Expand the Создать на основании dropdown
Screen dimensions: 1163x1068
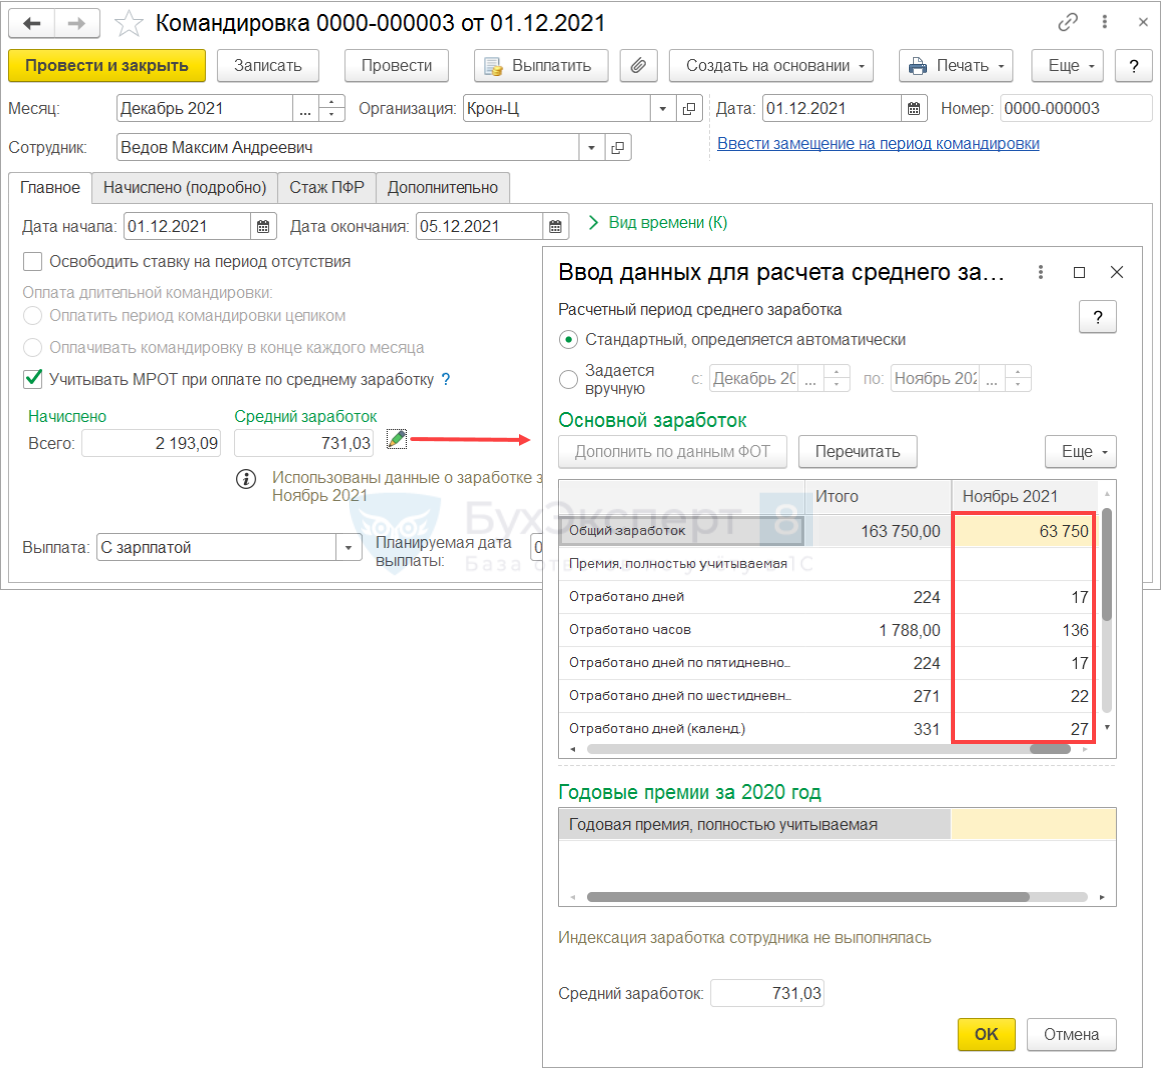[x=770, y=66]
